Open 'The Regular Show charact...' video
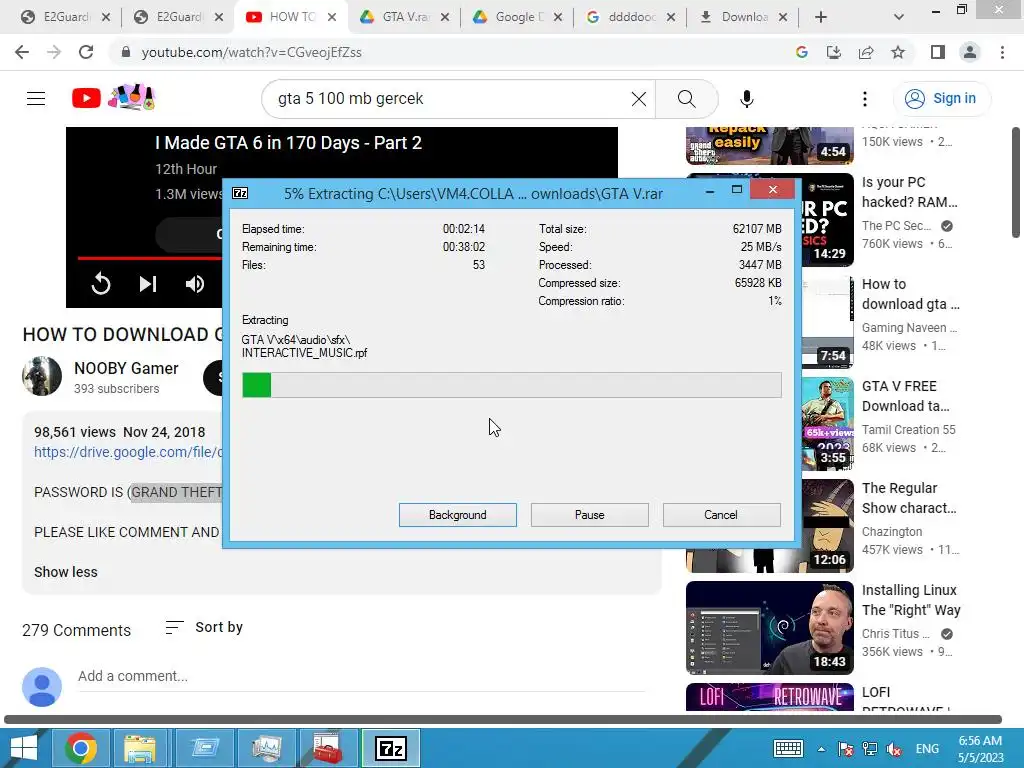The height and width of the screenshot is (768, 1024). [x=909, y=498]
